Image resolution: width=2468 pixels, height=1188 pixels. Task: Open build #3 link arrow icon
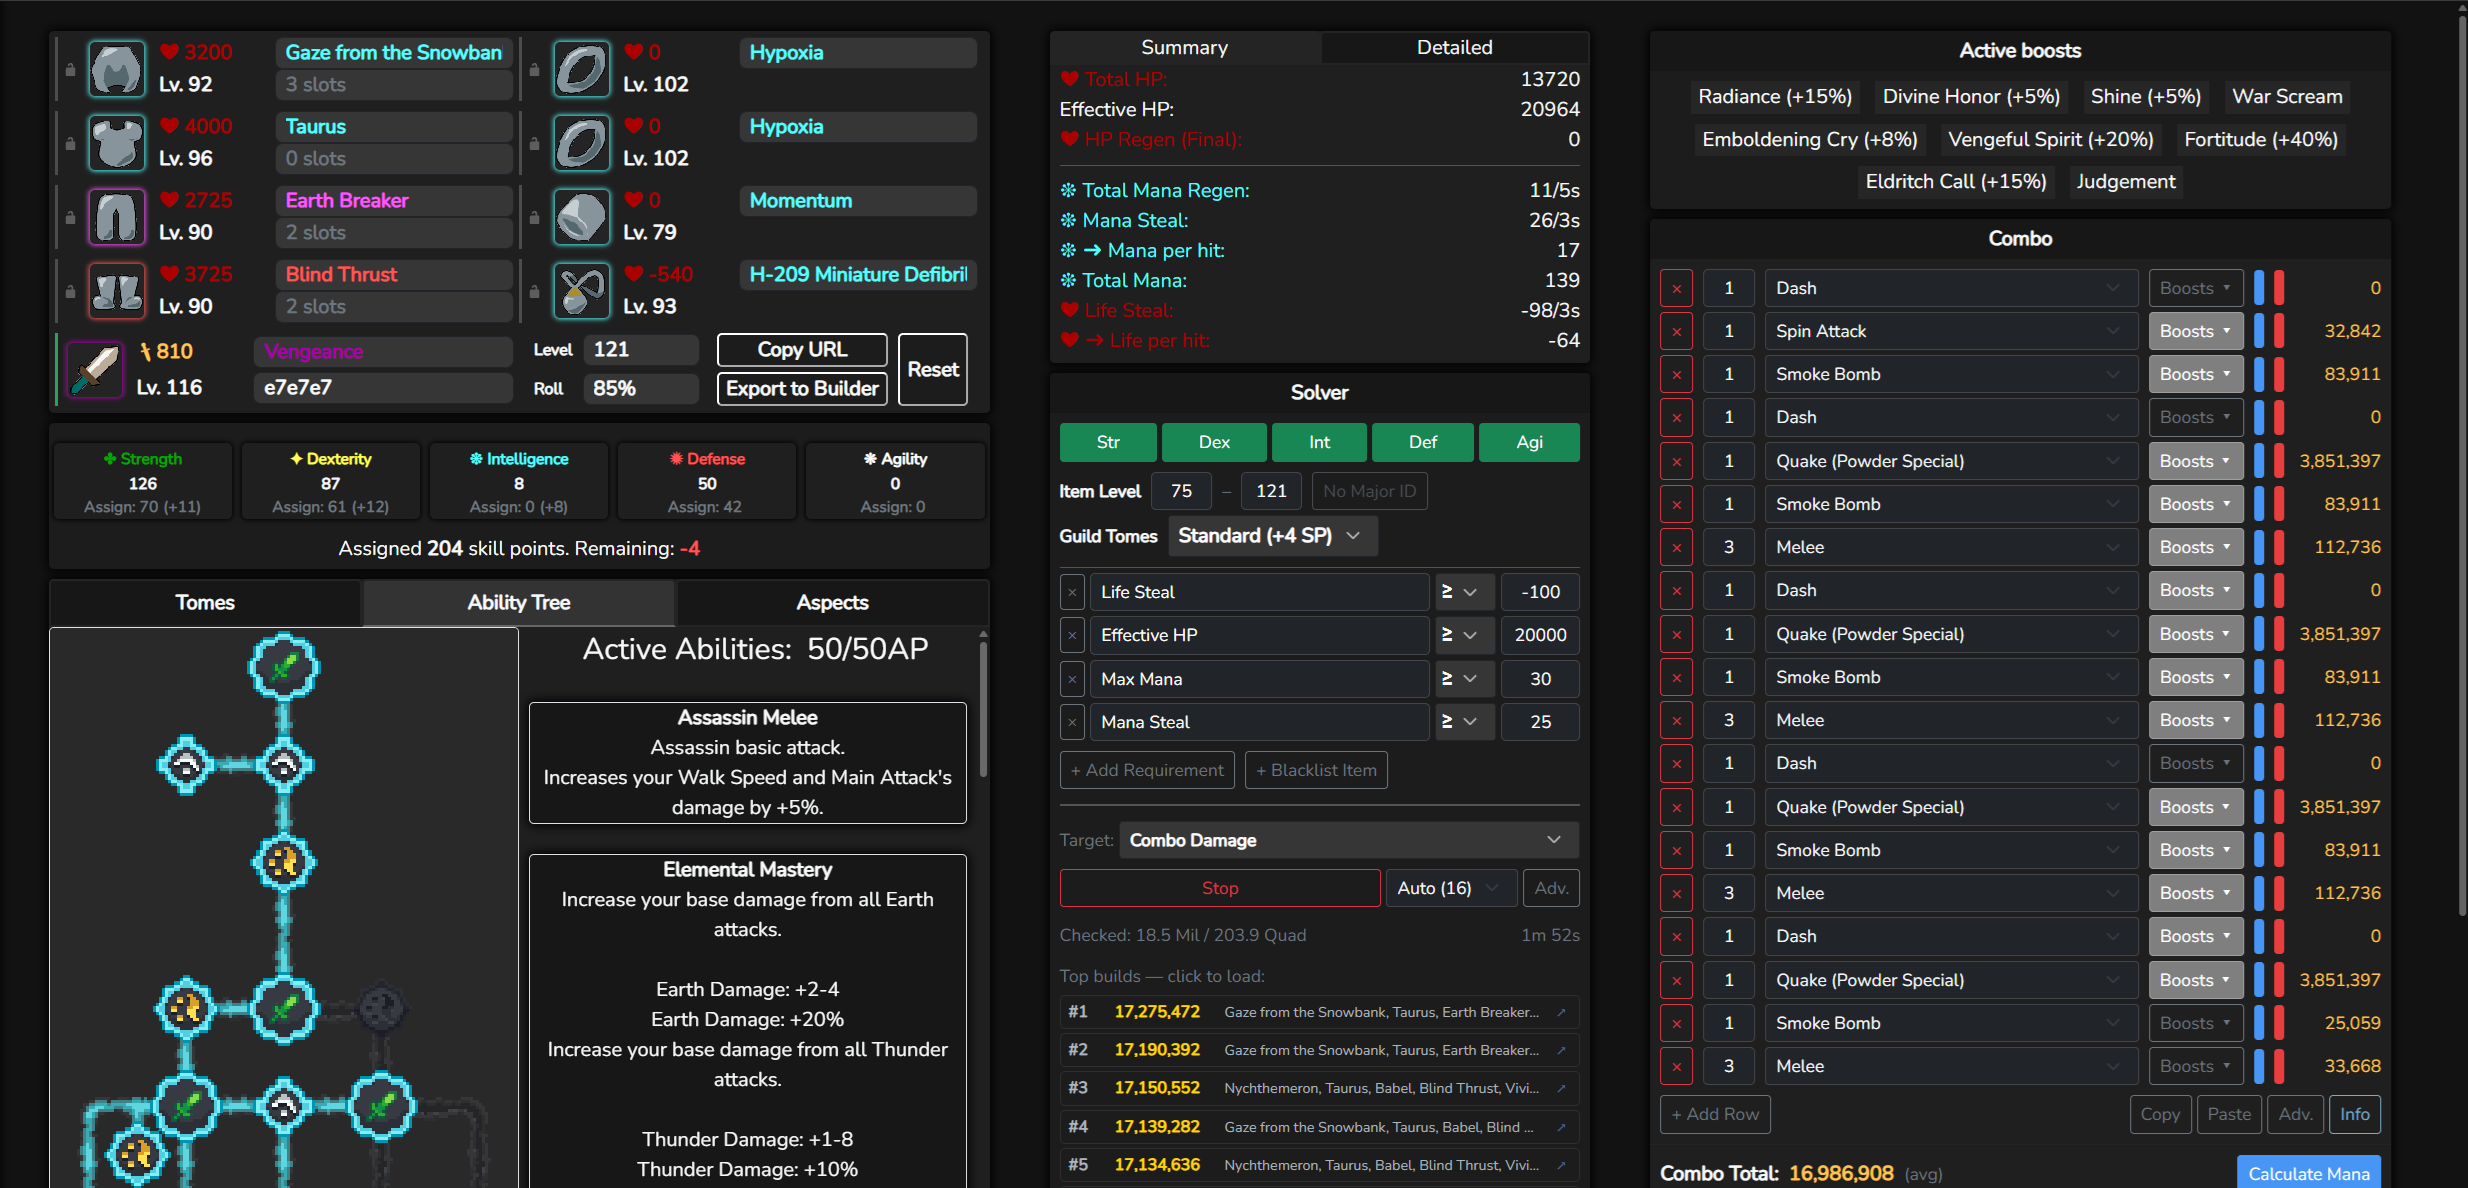point(1561,1088)
